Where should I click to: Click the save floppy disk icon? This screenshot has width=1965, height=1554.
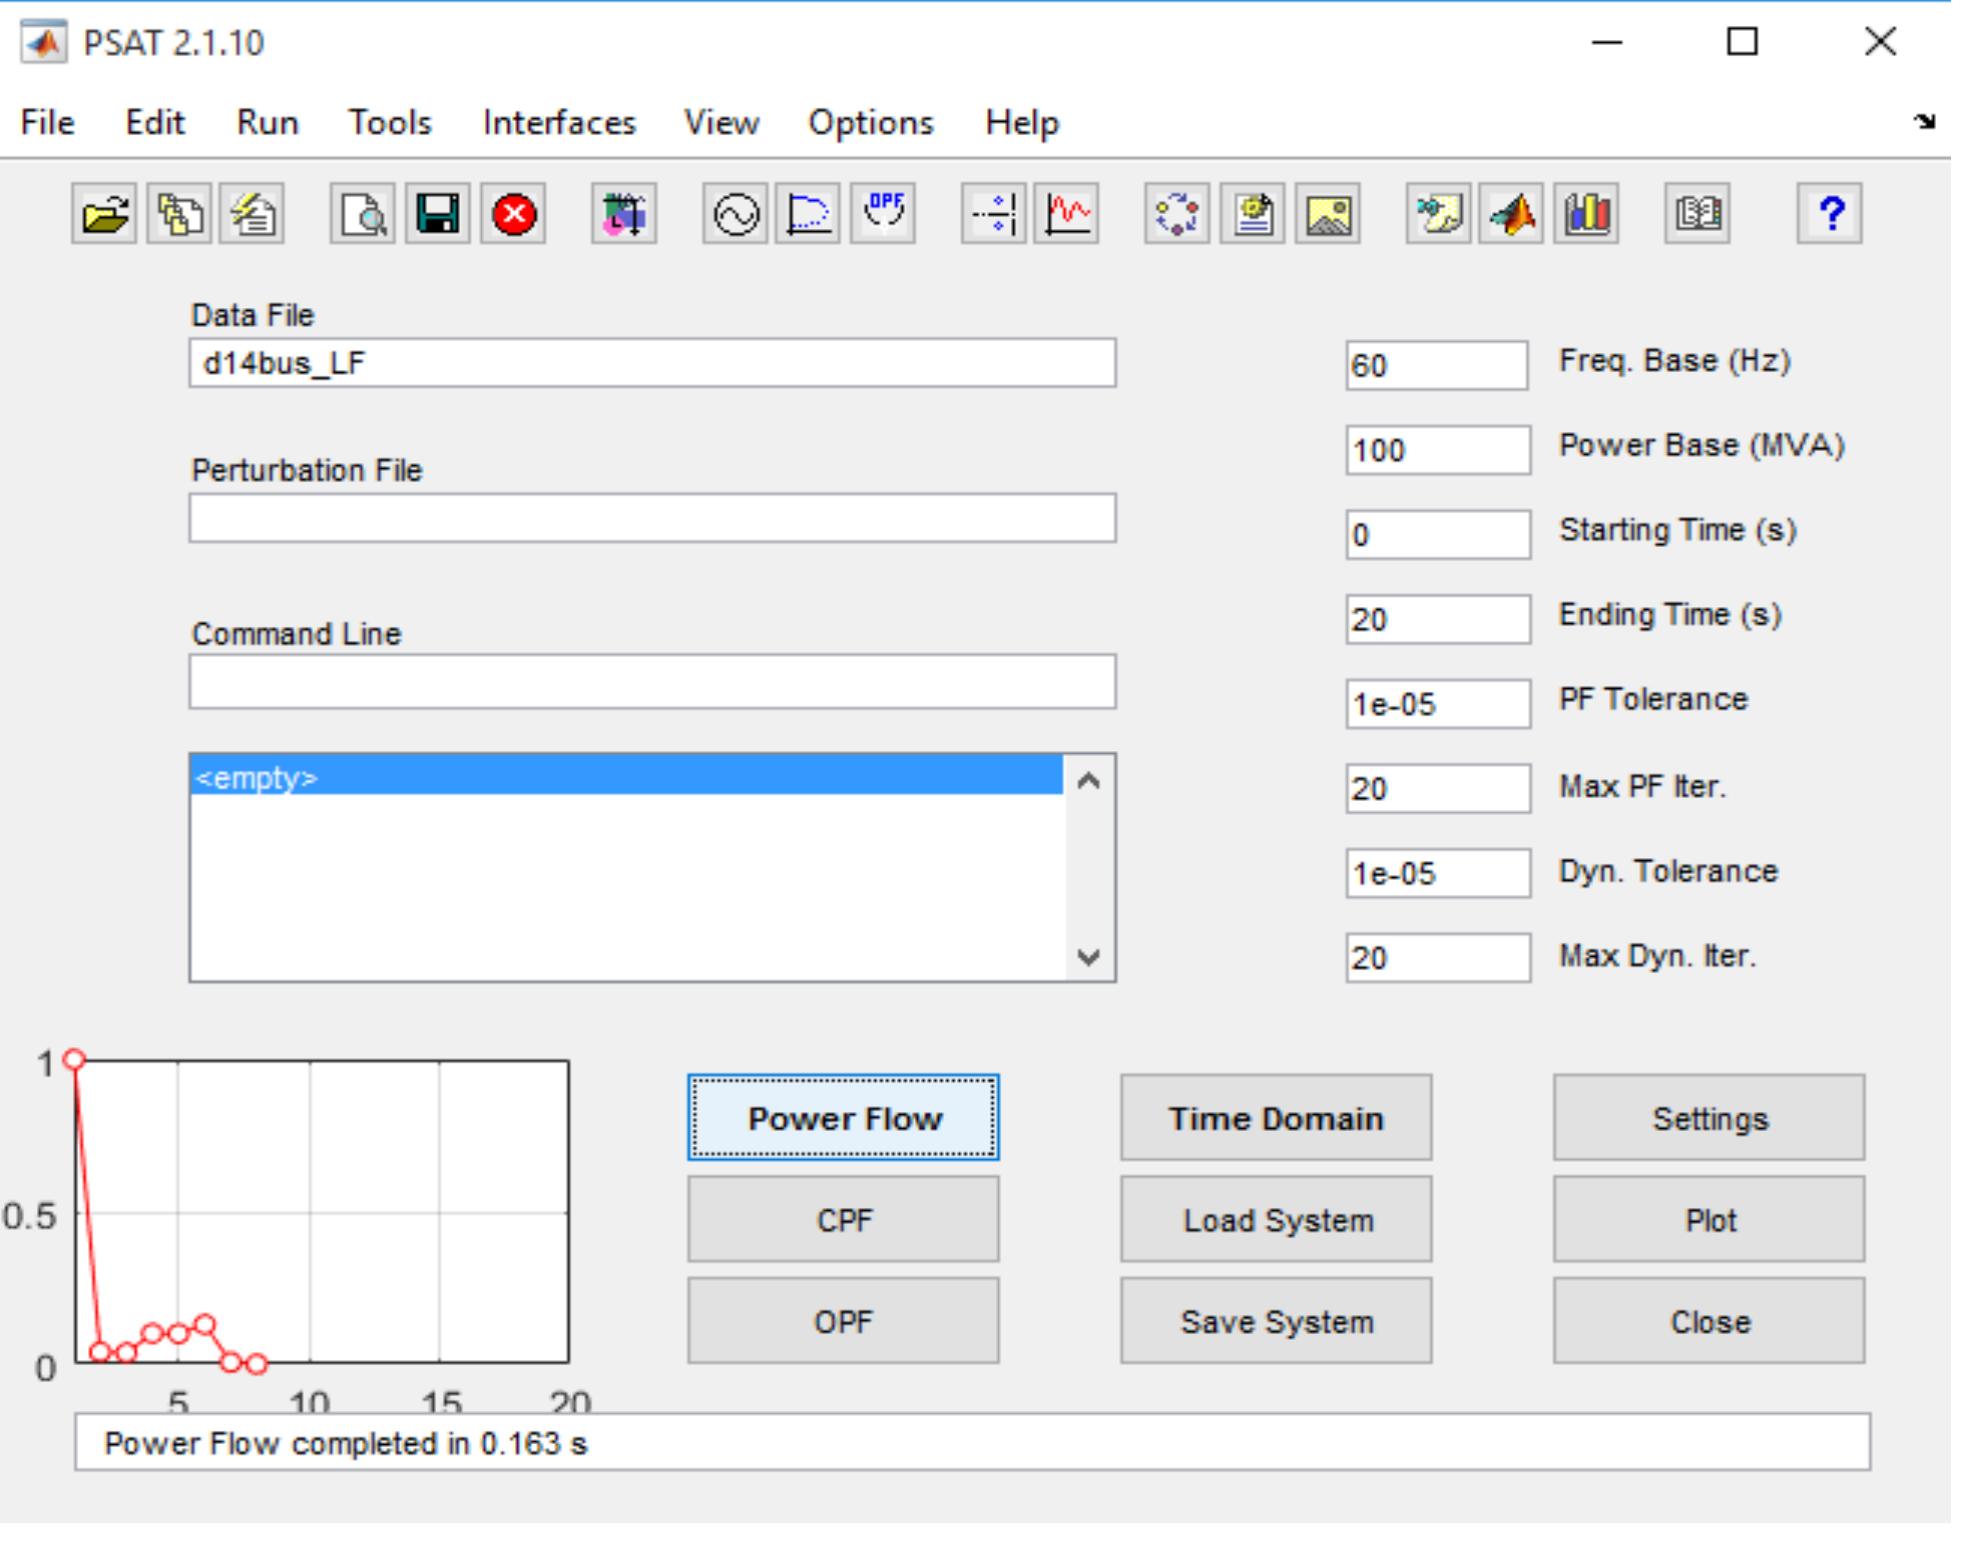coord(437,214)
